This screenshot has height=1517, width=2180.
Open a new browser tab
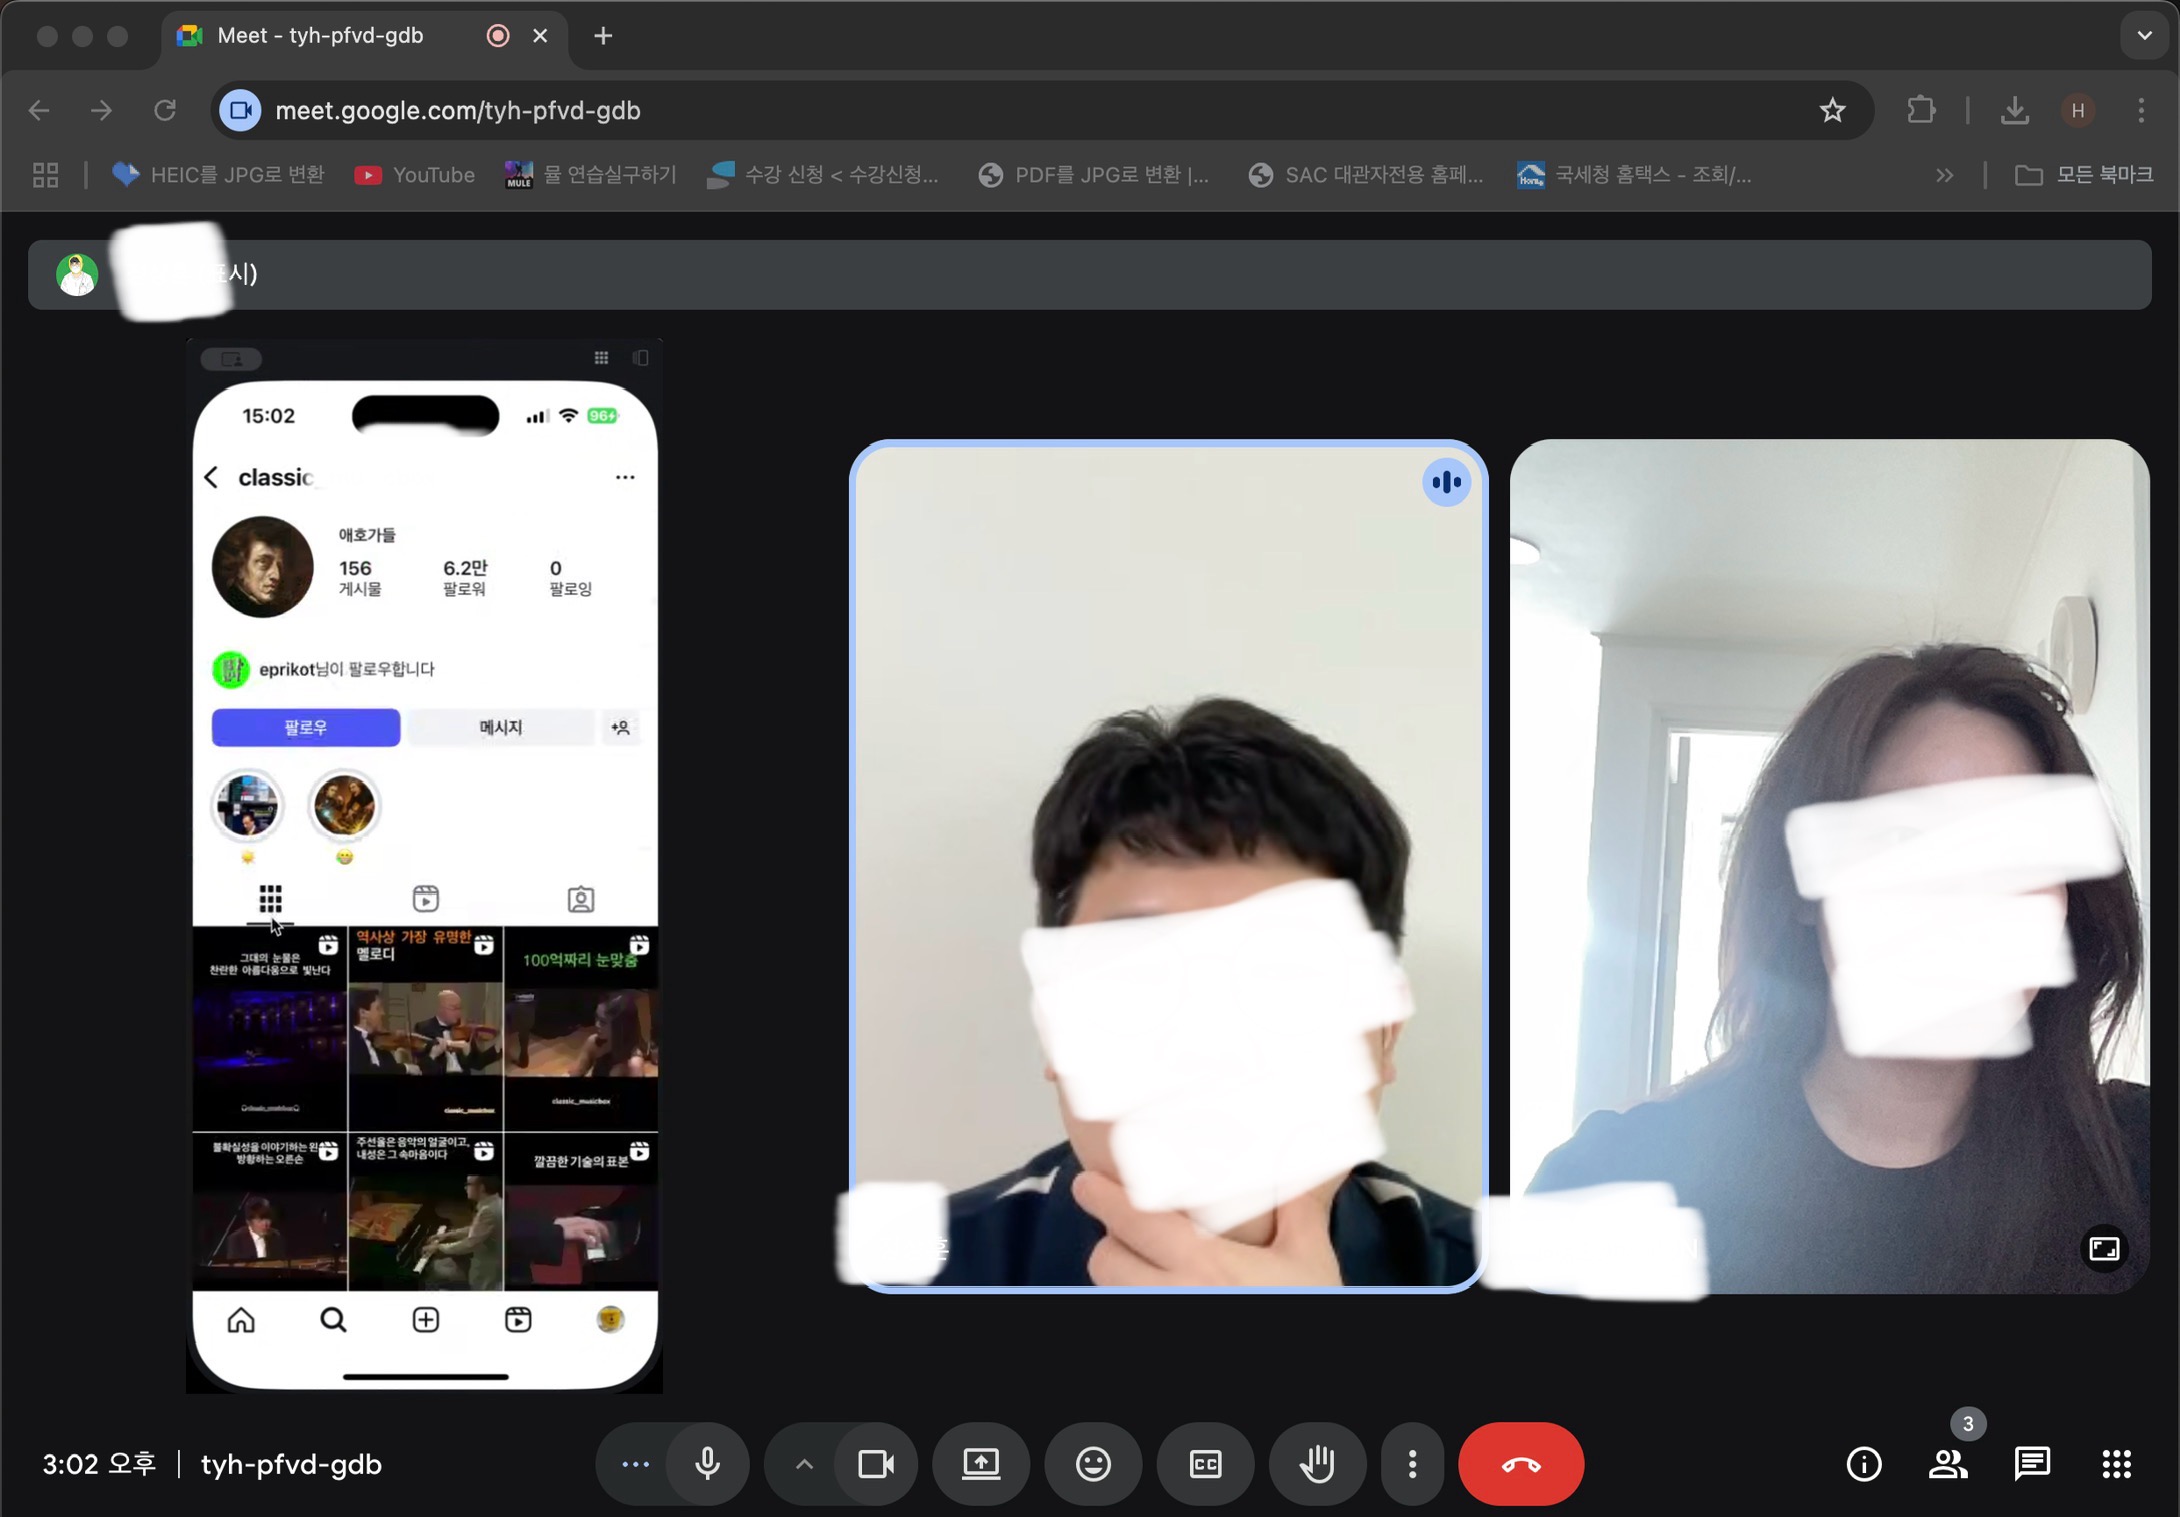point(603,36)
